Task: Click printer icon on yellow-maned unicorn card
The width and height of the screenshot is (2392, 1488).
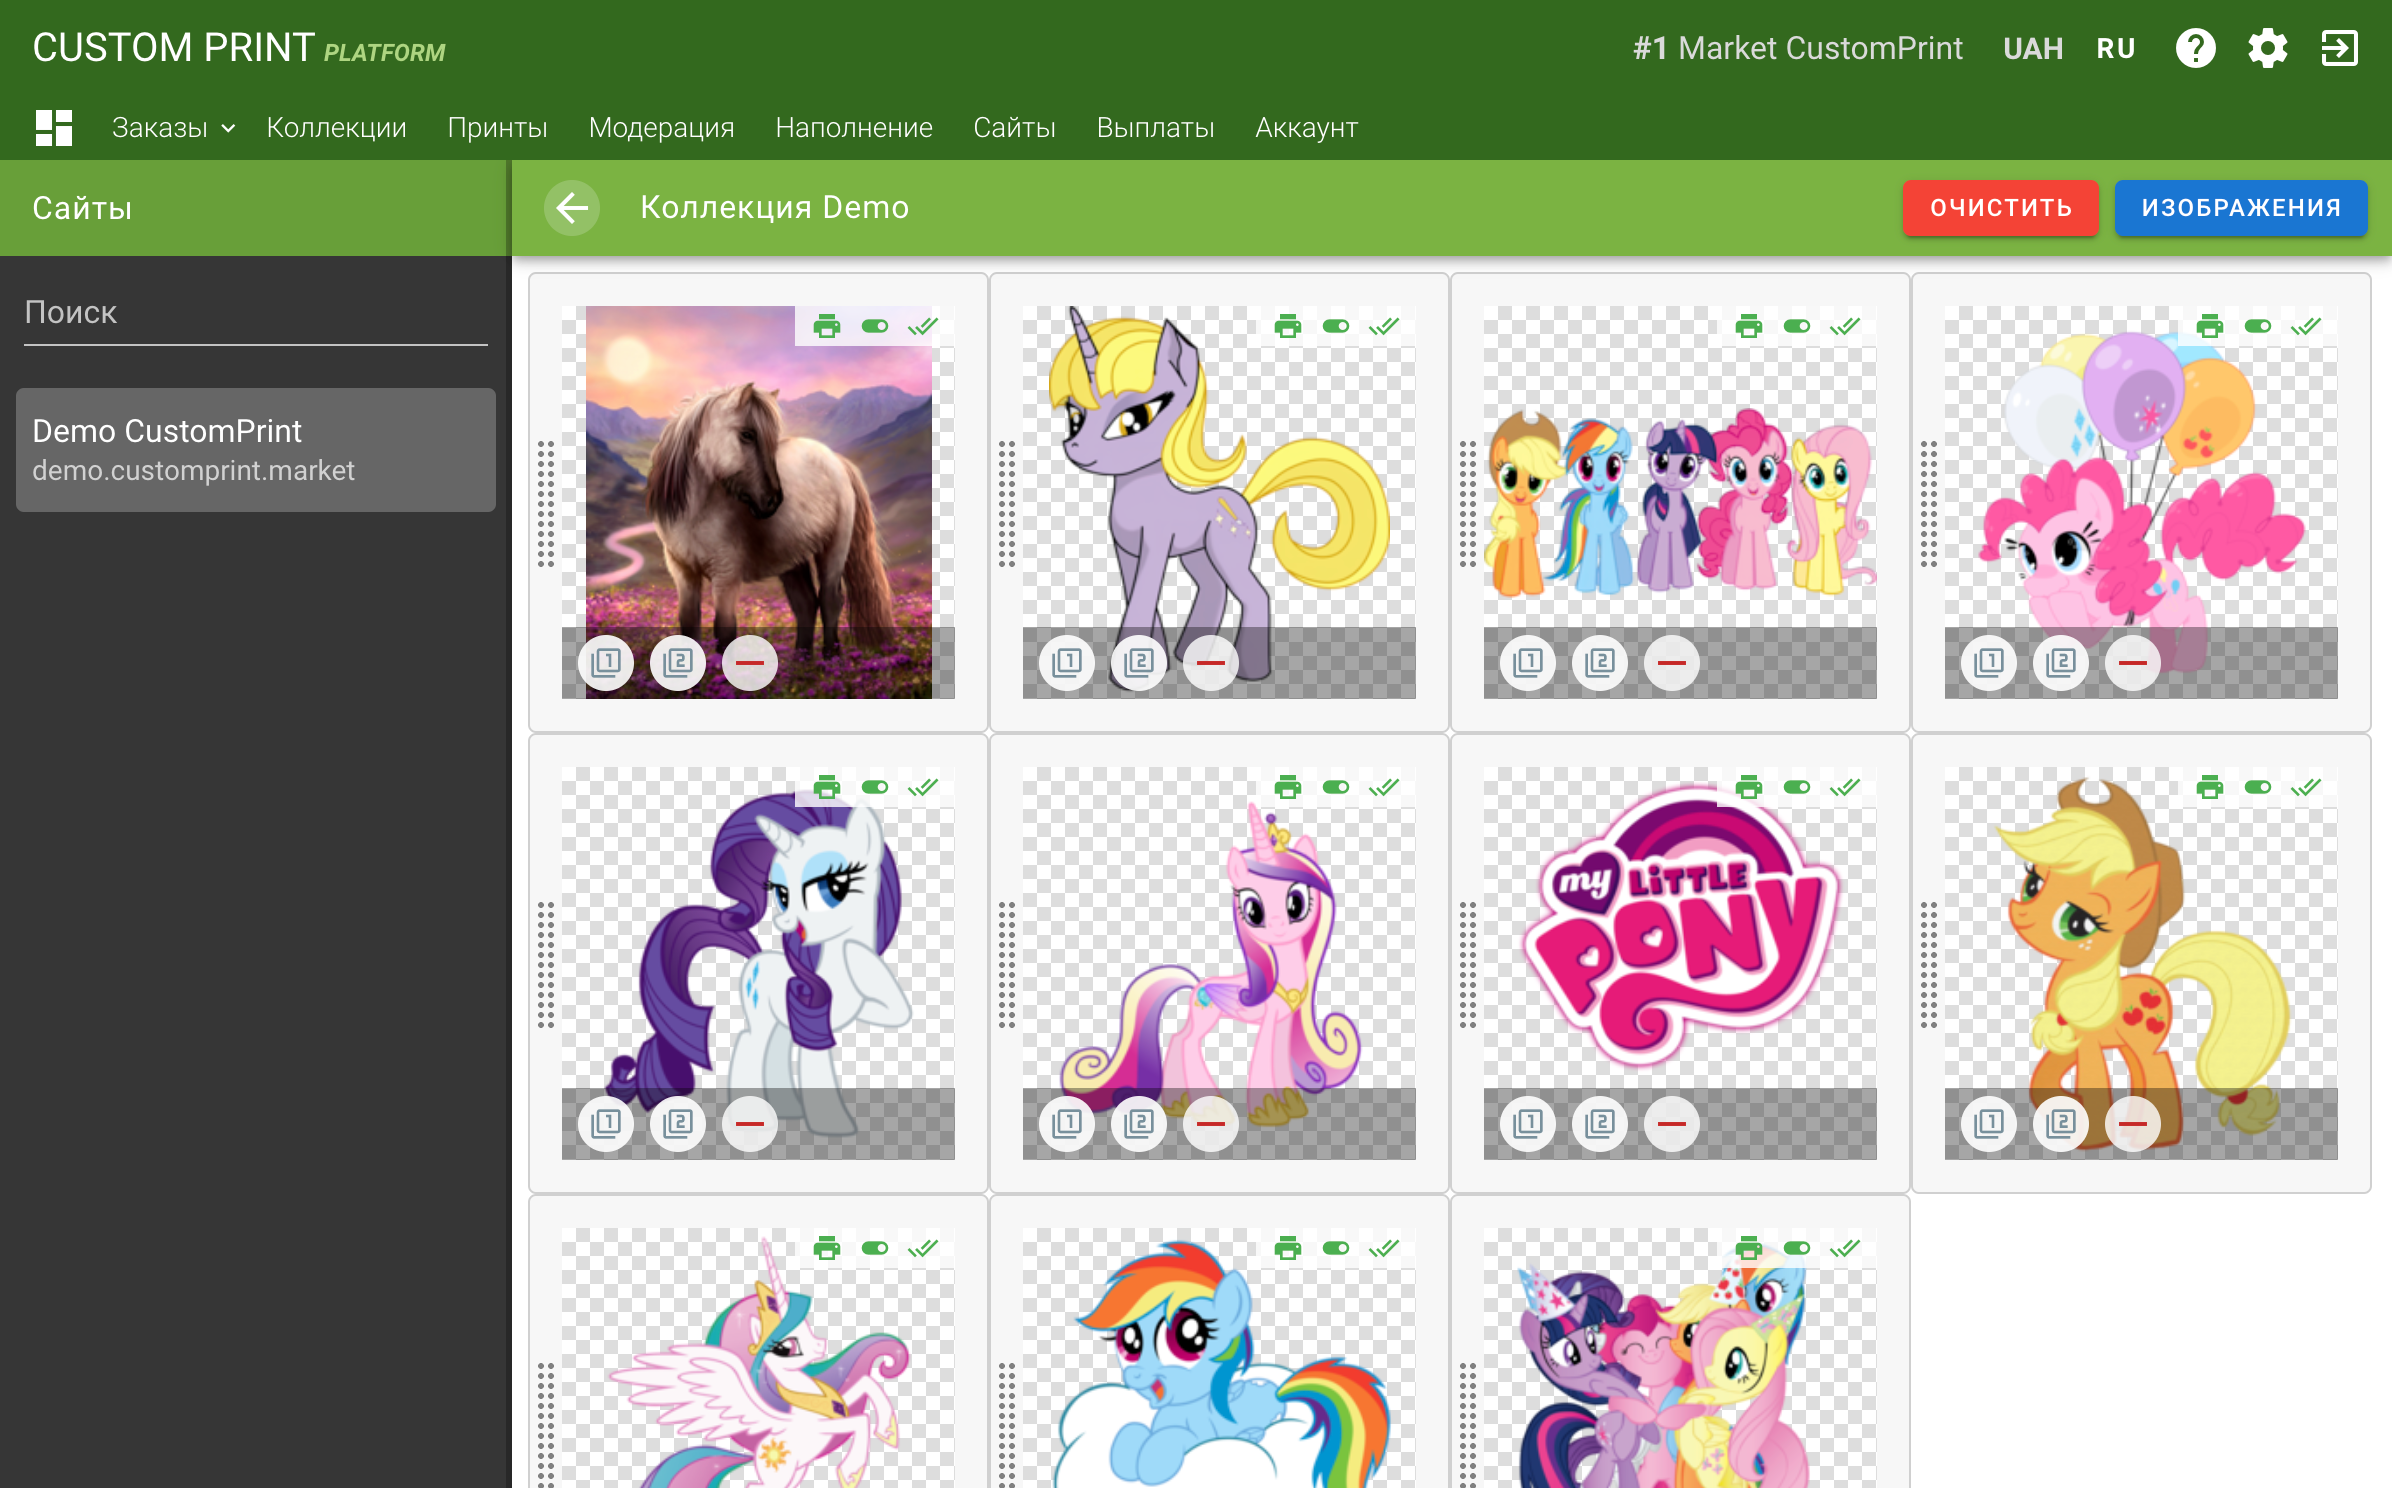Action: coord(1288,326)
